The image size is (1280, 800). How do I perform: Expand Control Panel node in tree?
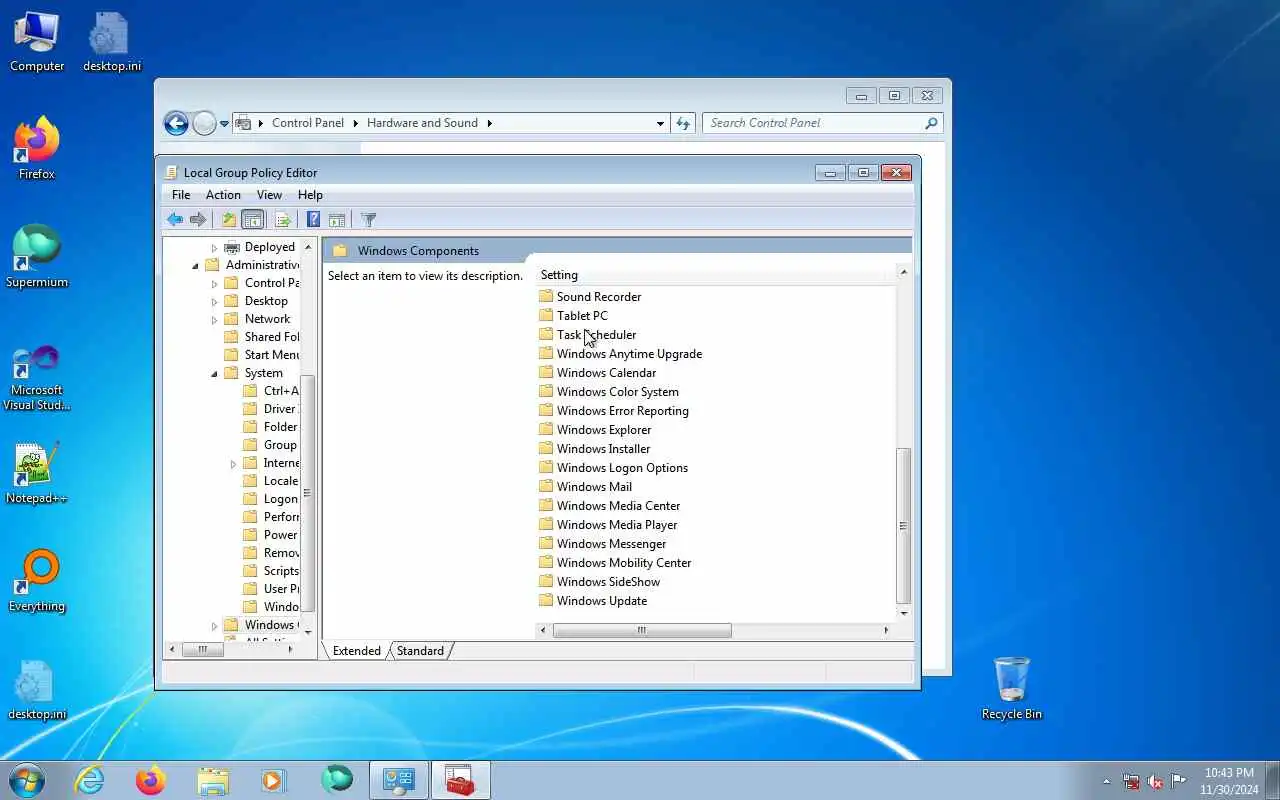214,284
